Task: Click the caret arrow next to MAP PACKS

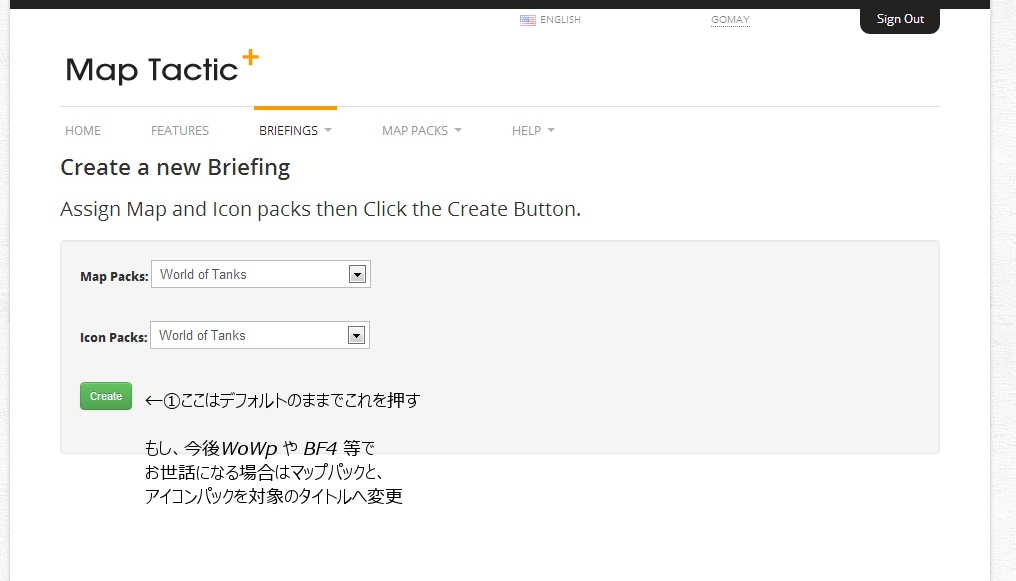Action: 458,131
